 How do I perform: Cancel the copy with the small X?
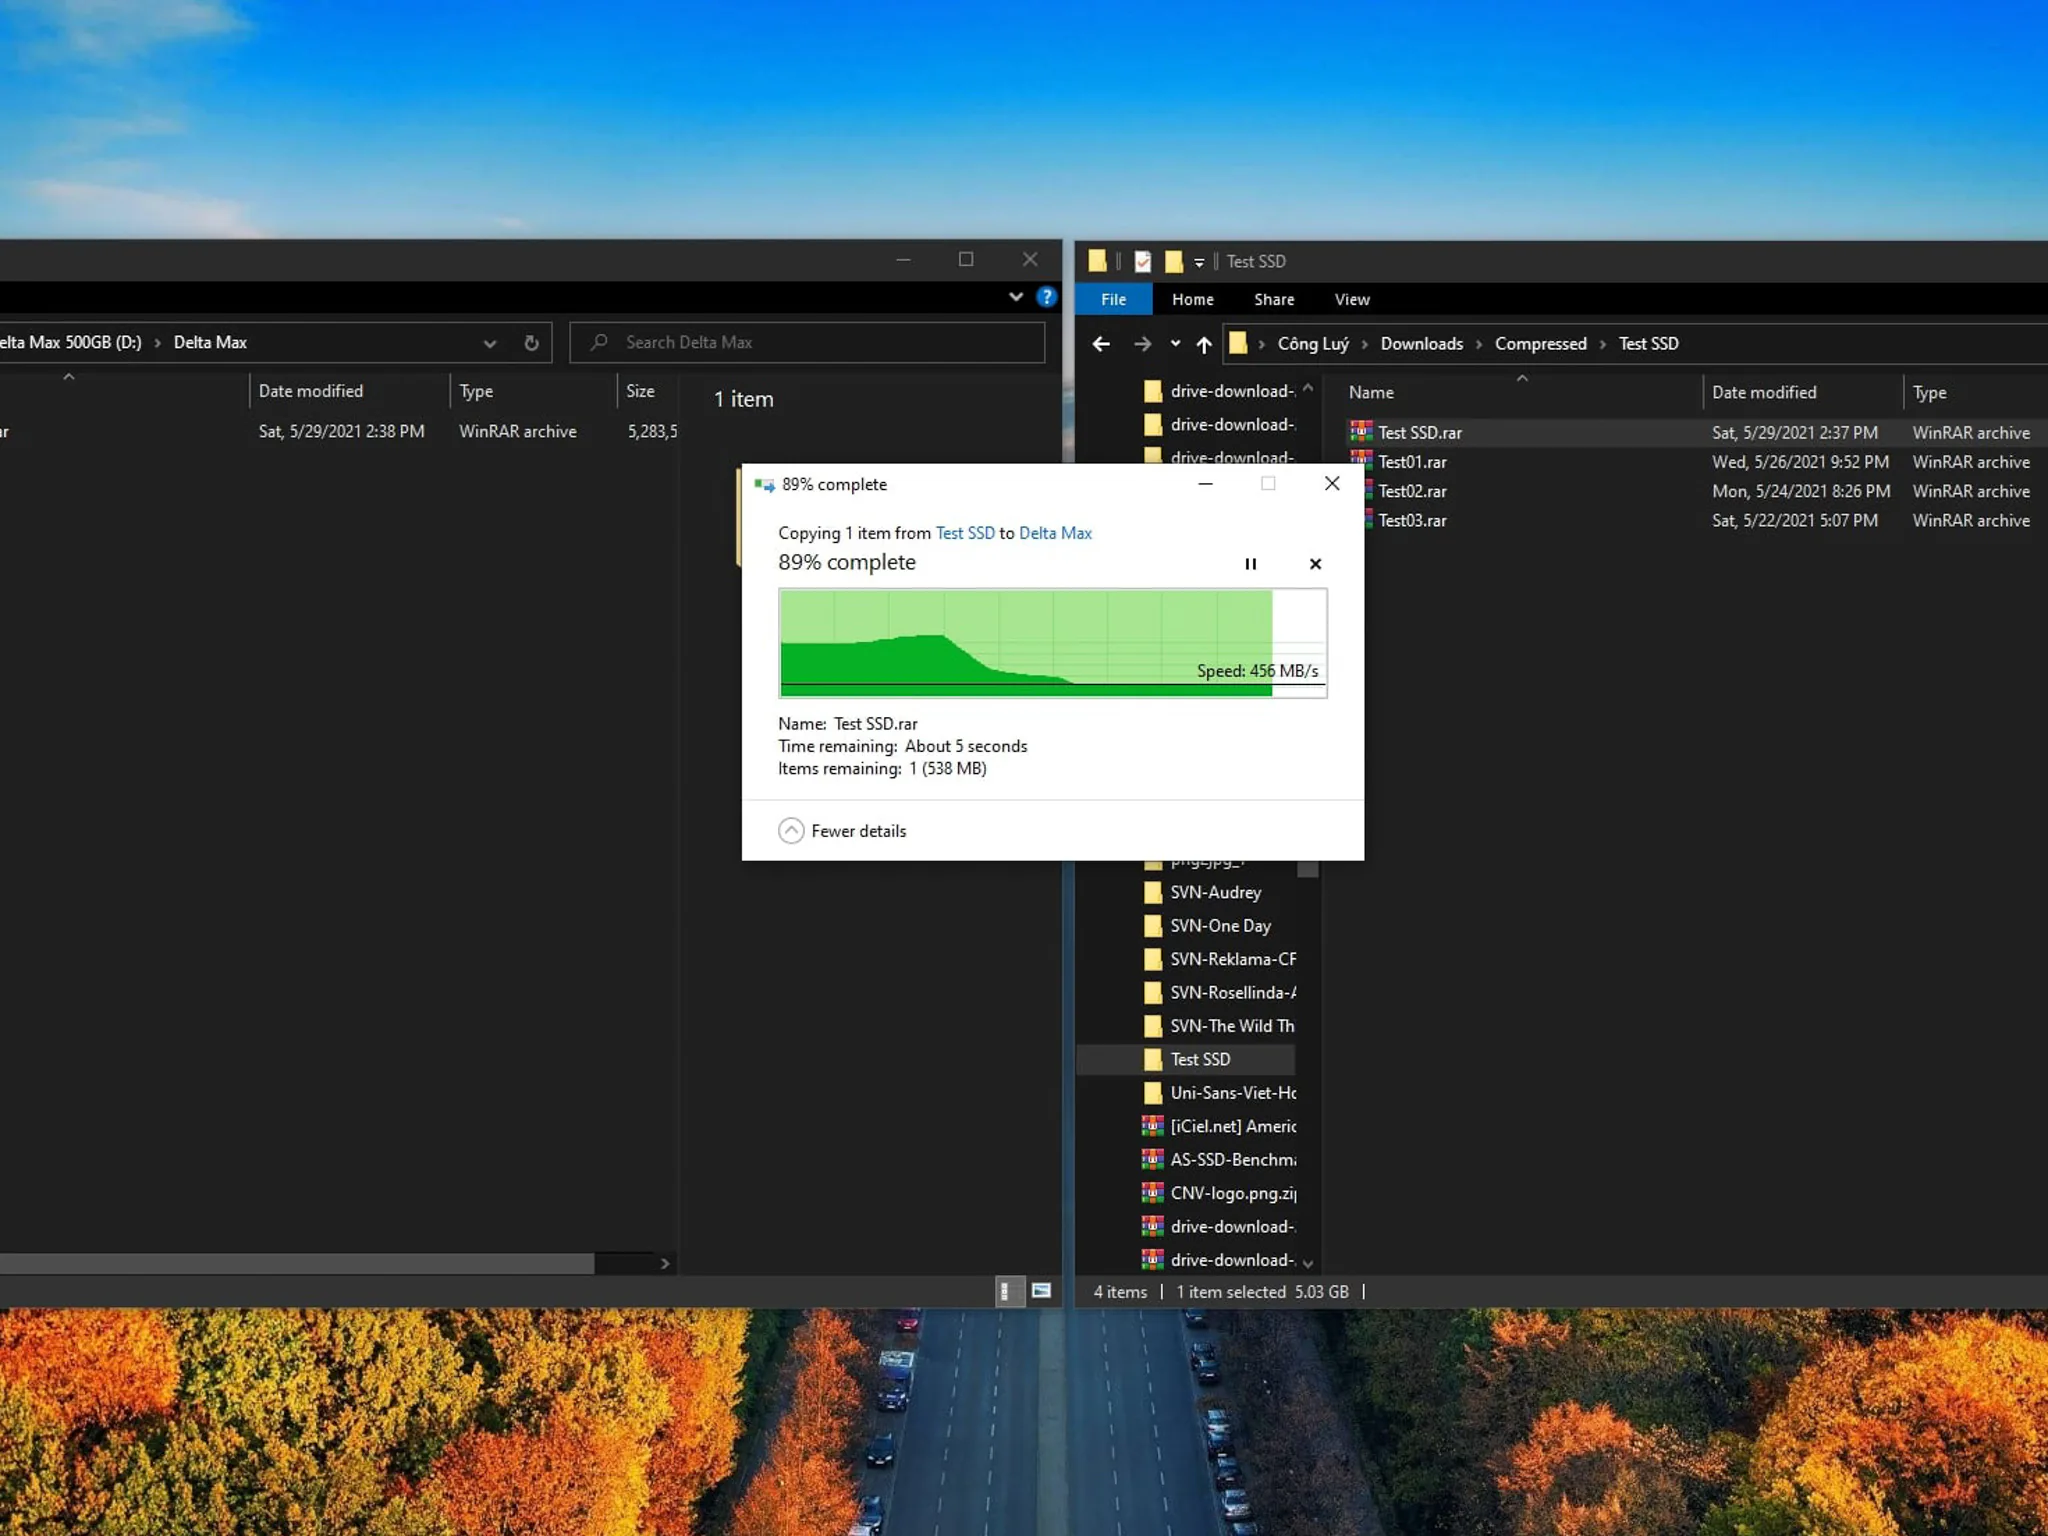[1315, 564]
